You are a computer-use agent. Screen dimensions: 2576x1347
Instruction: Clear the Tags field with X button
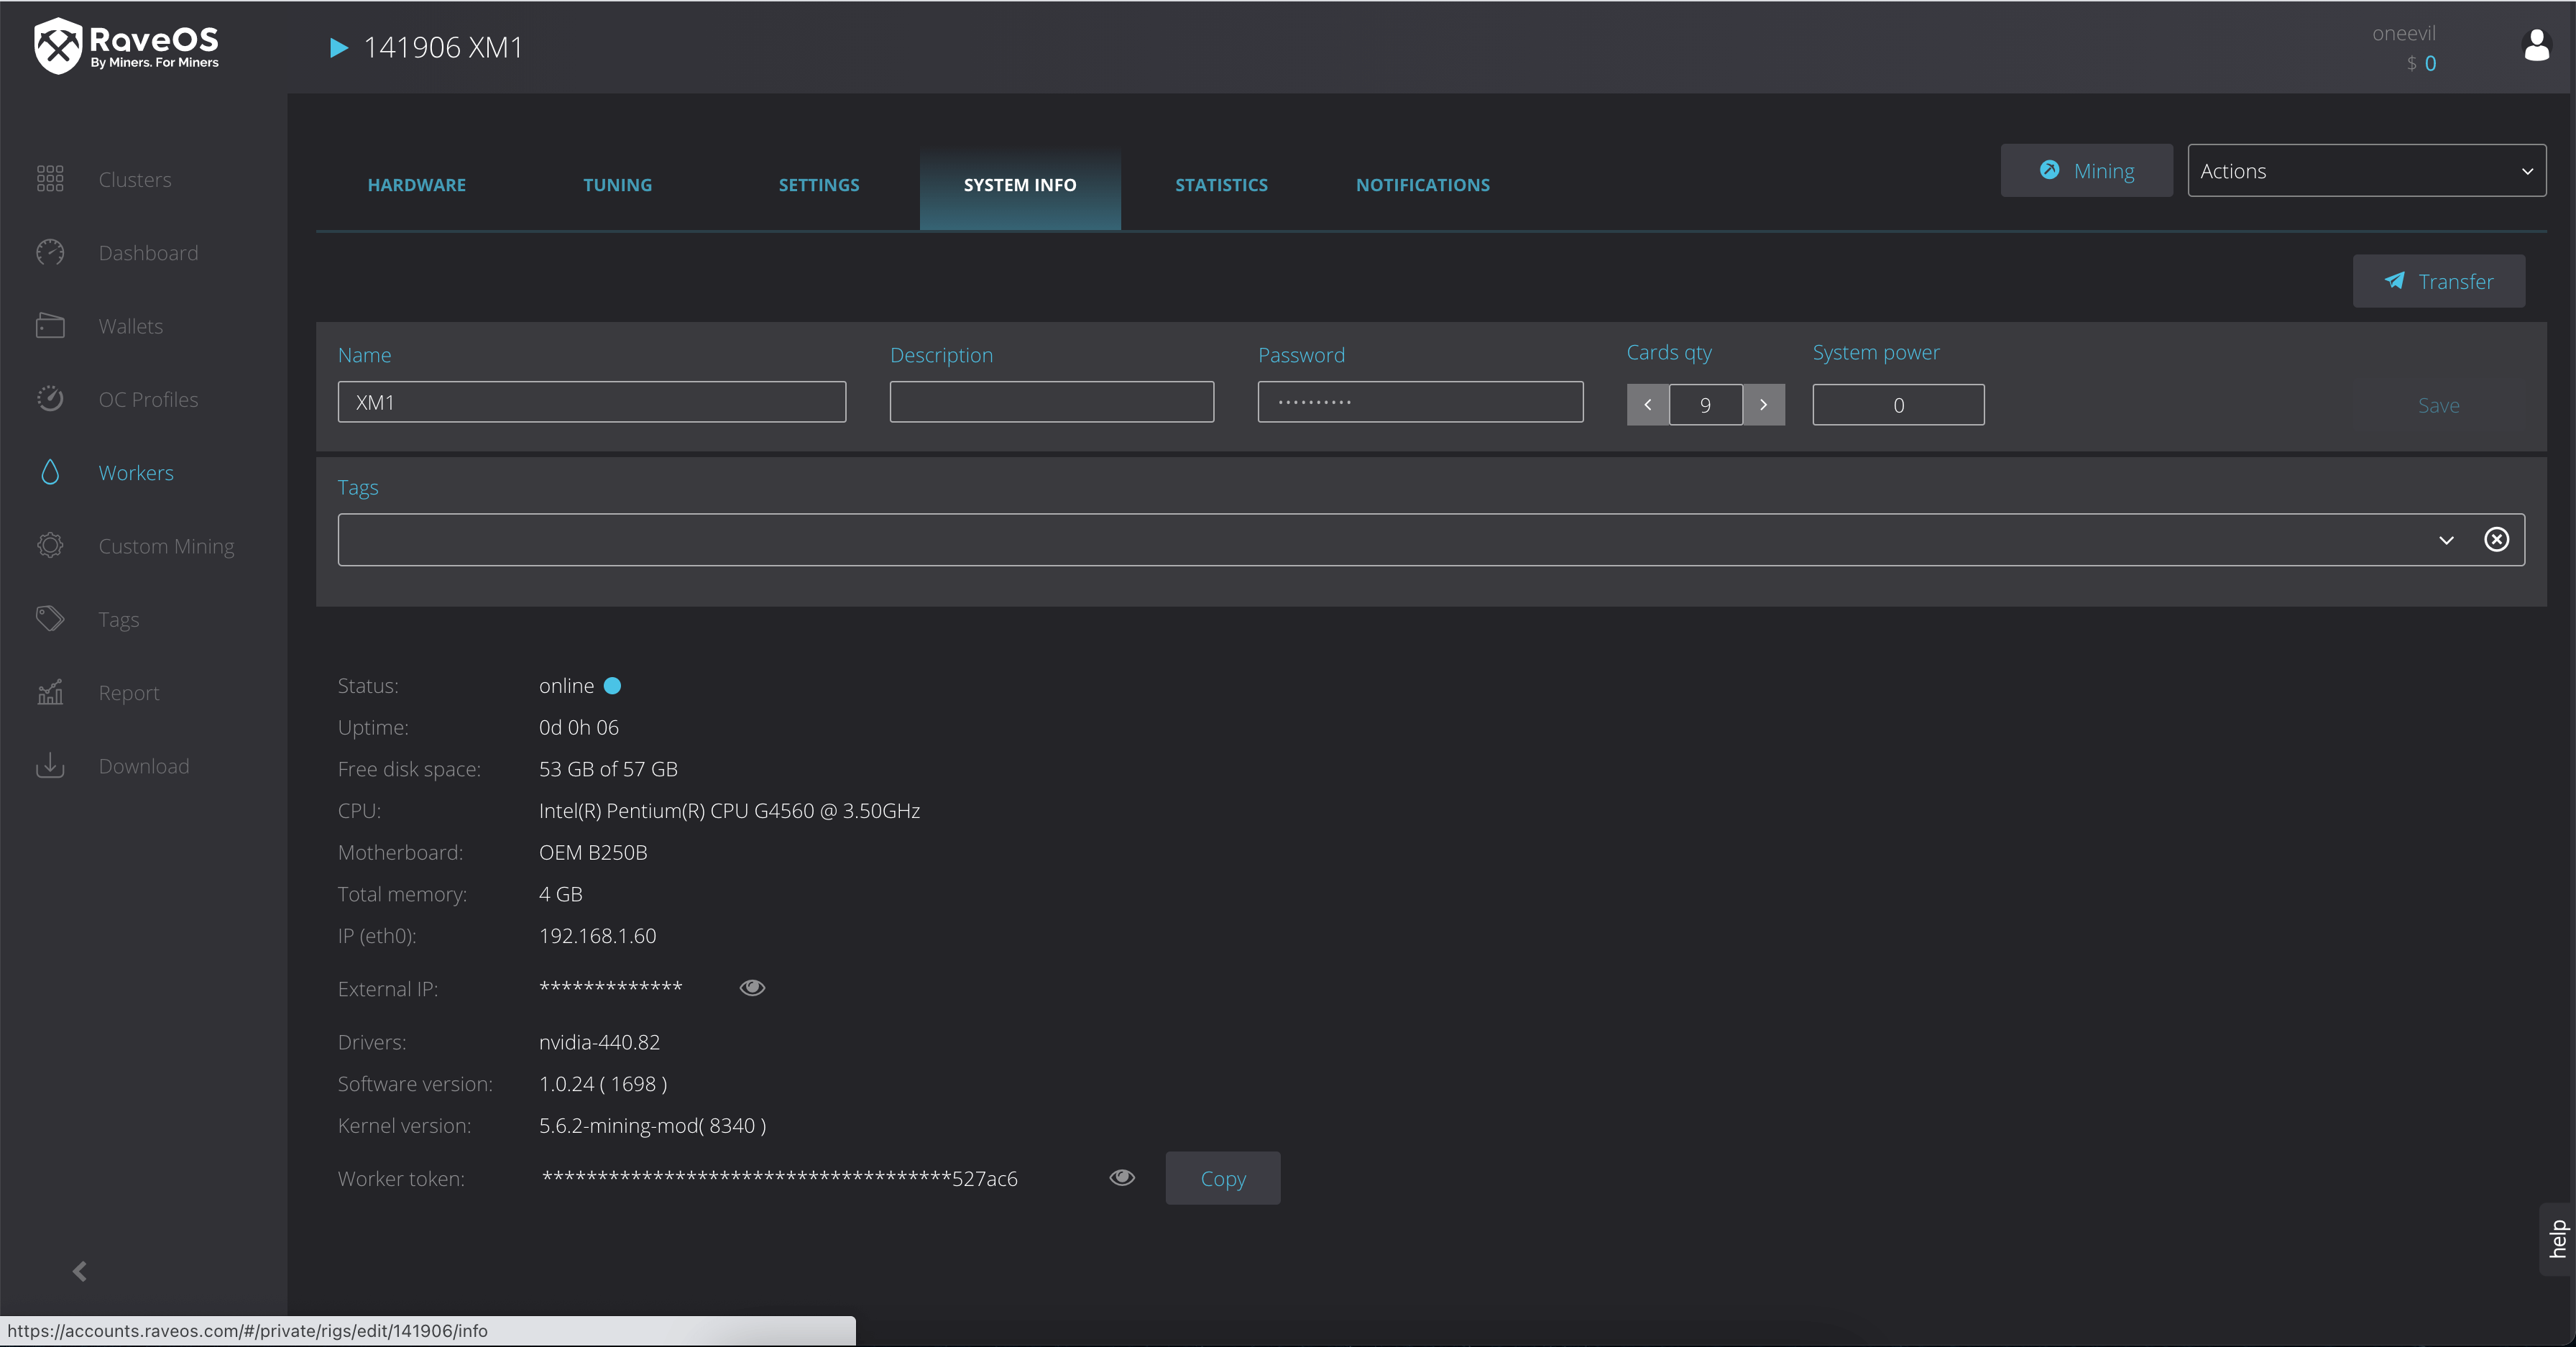coord(2494,540)
